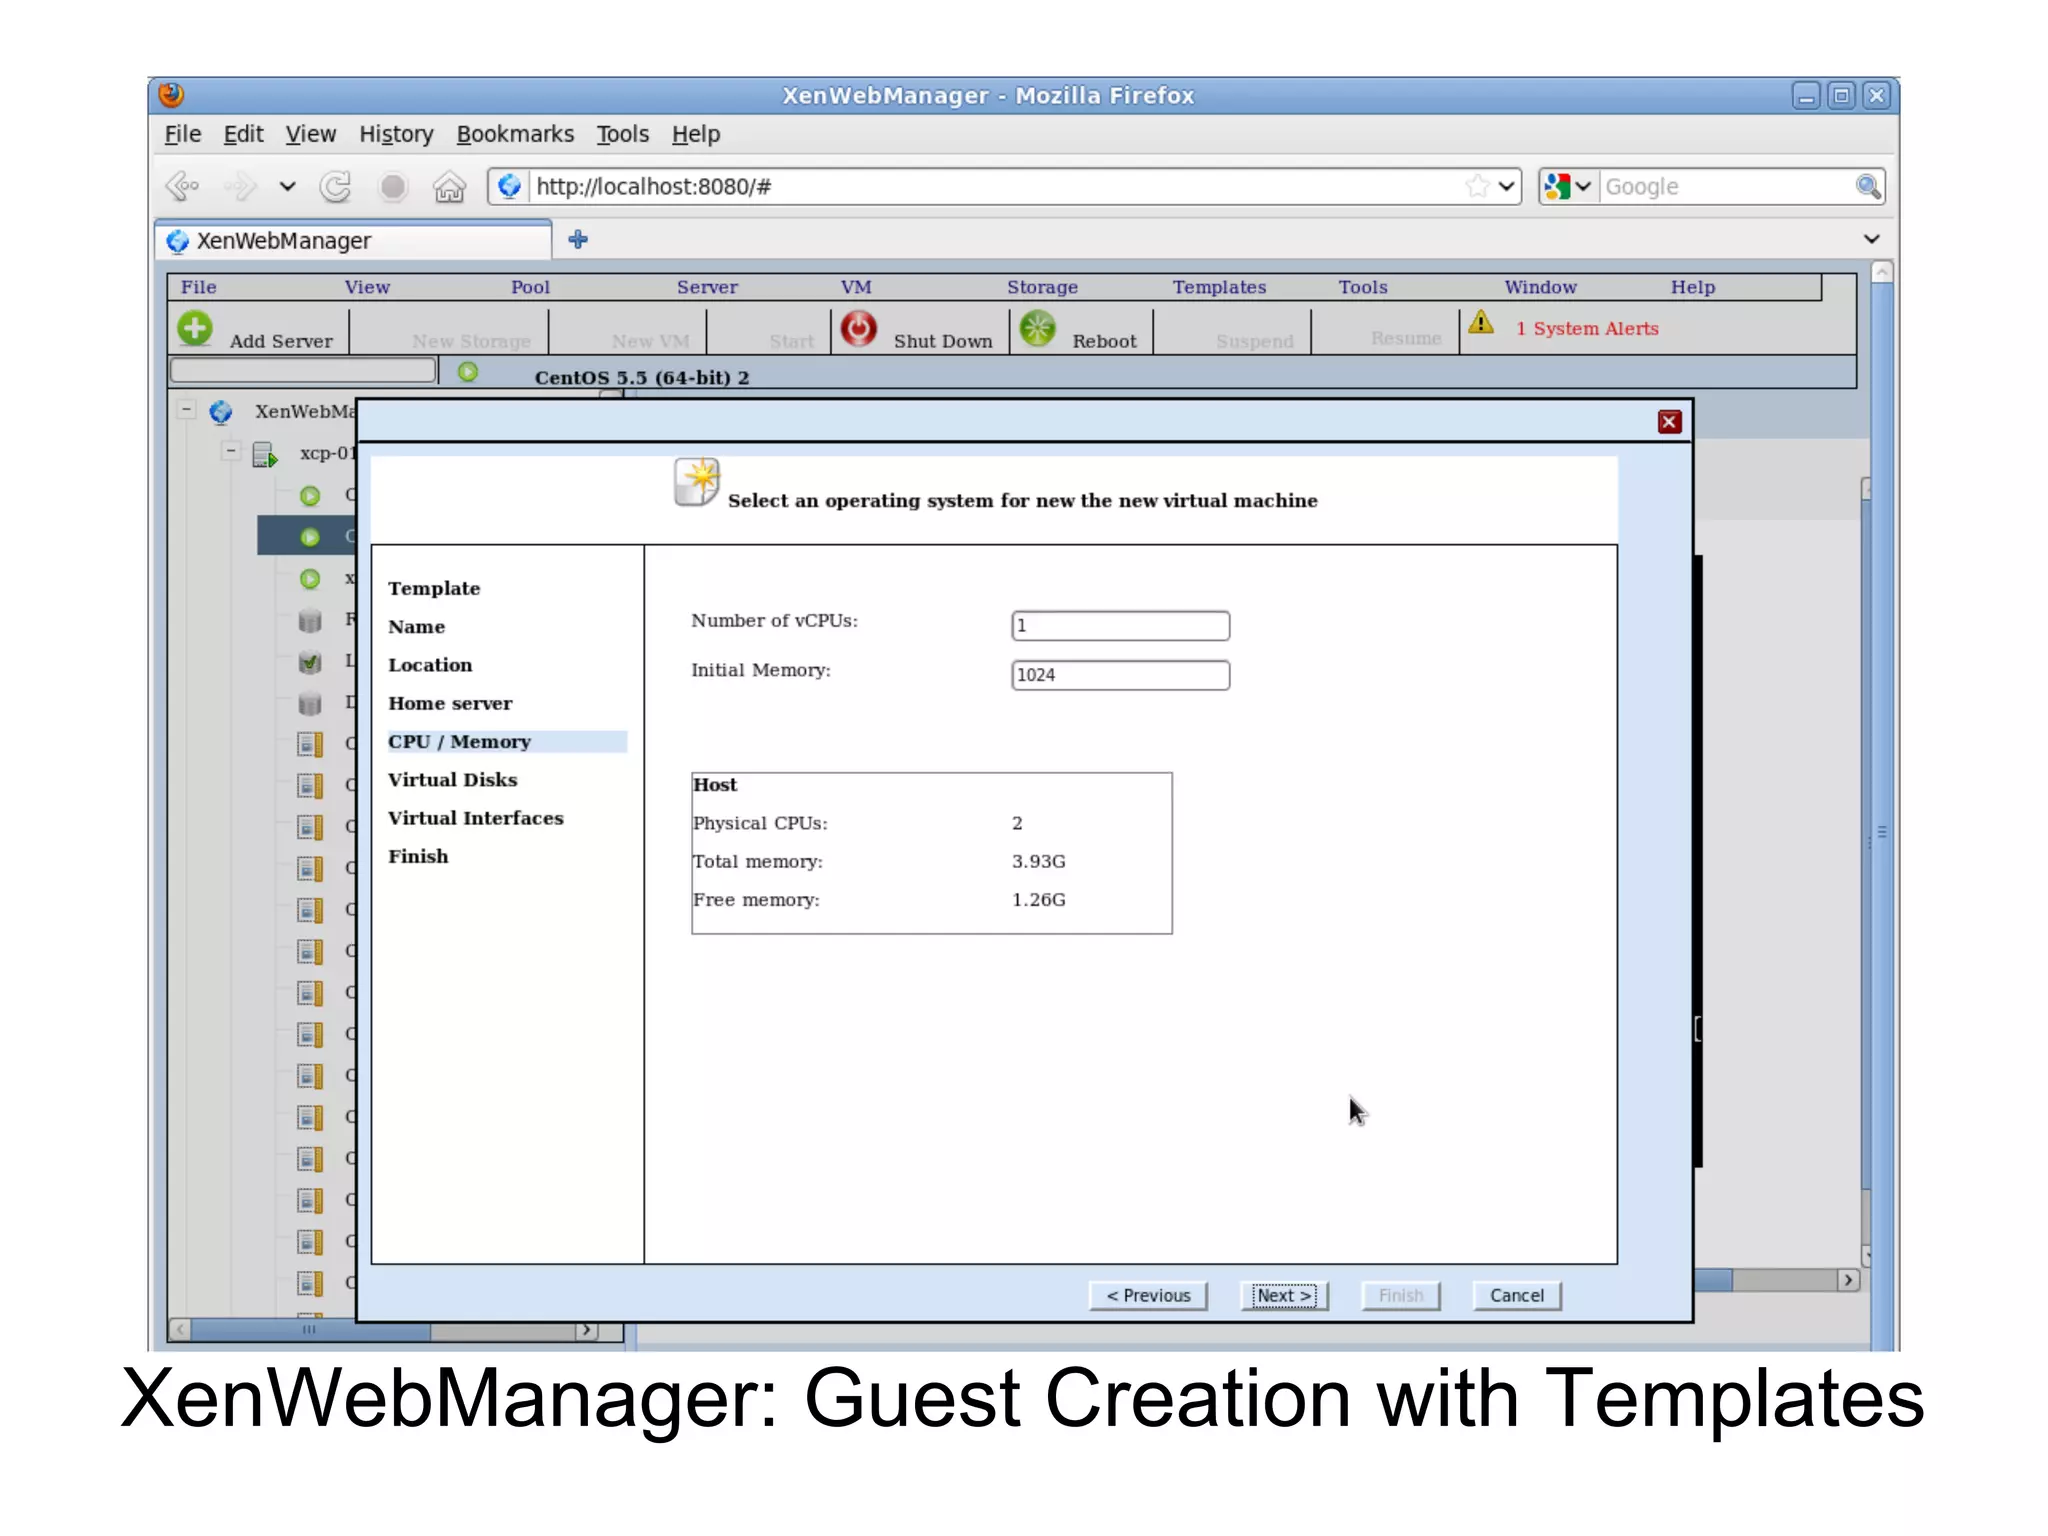Collapse the xcp-01 tree node
This screenshot has height=1536, width=2048.
231,452
